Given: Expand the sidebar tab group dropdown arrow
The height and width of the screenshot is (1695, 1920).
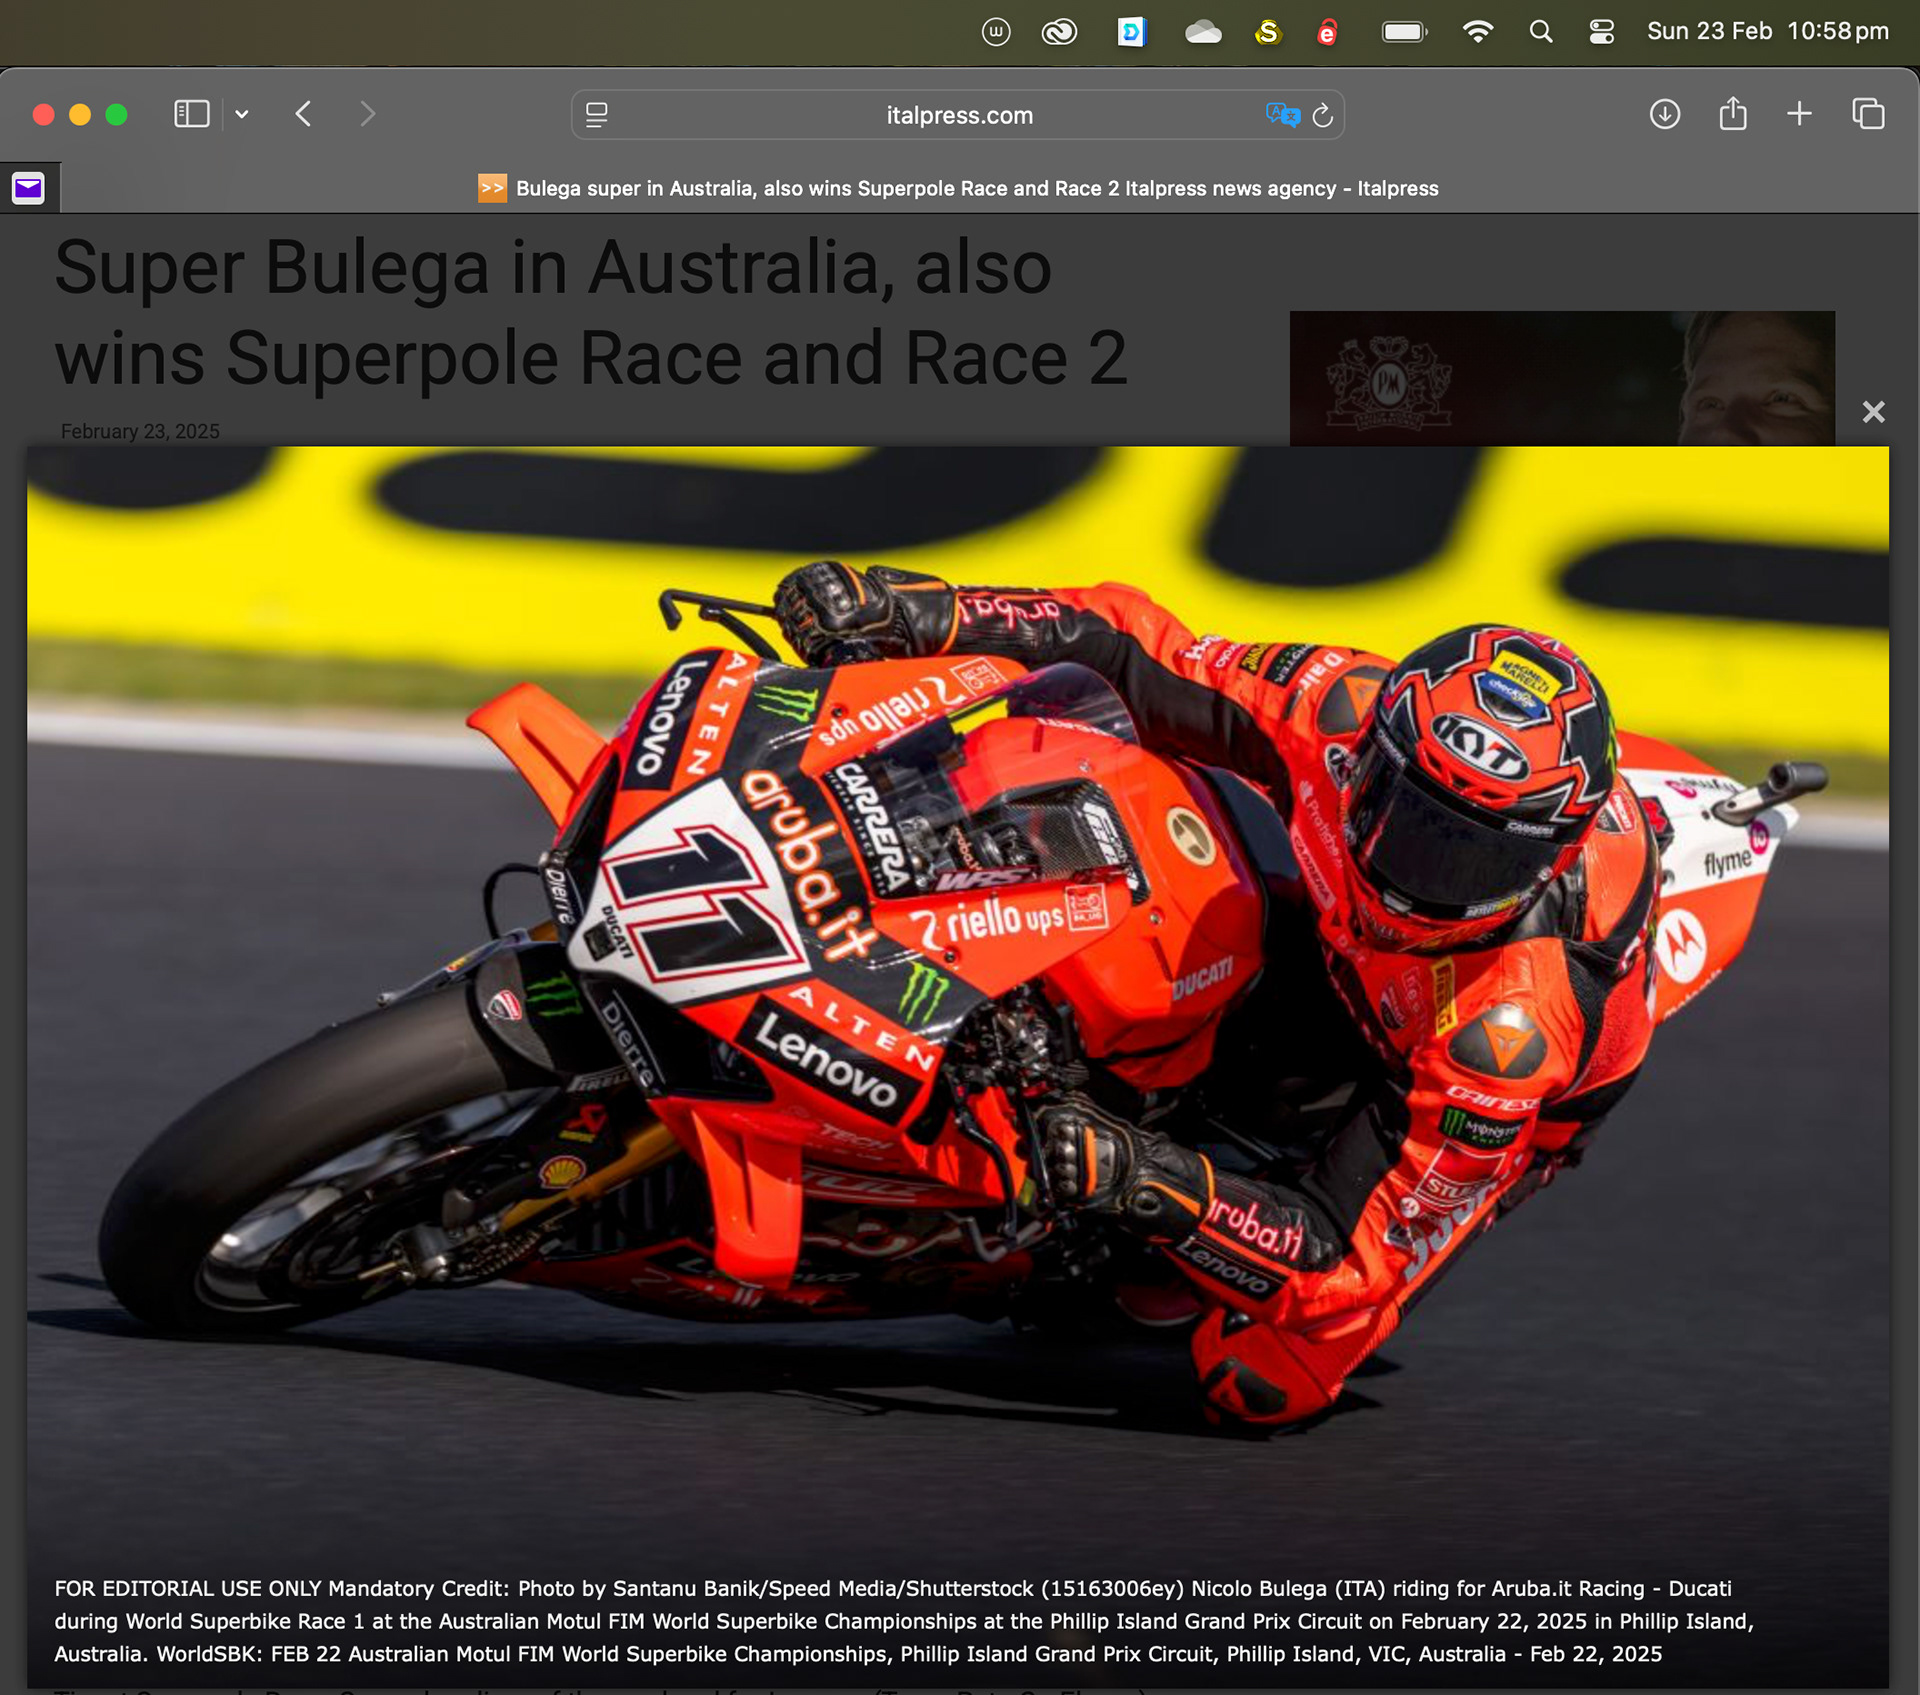Looking at the screenshot, I should click(x=242, y=114).
